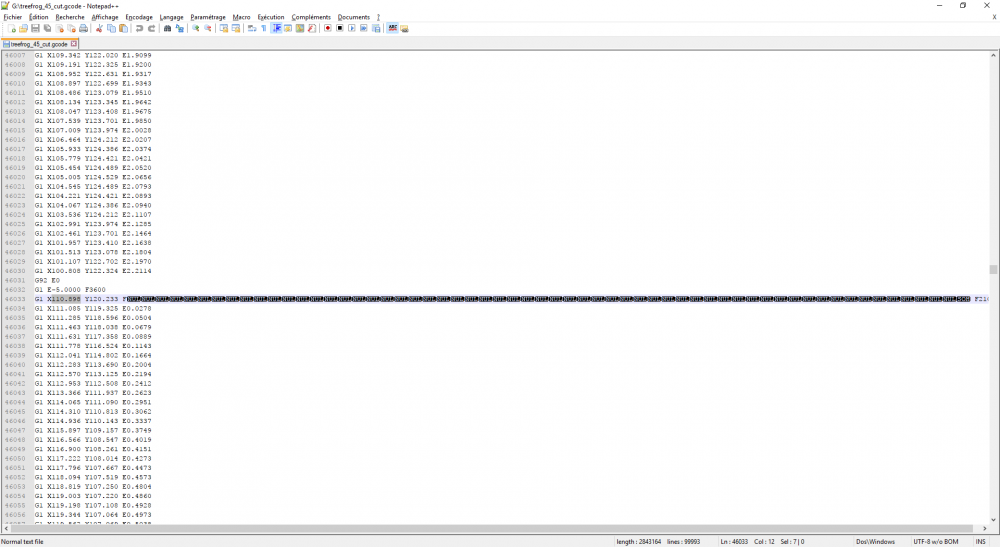This screenshot has width=1000, height=547.
Task: Click the vertical scrollbar up arrow
Action: (x=993, y=55)
